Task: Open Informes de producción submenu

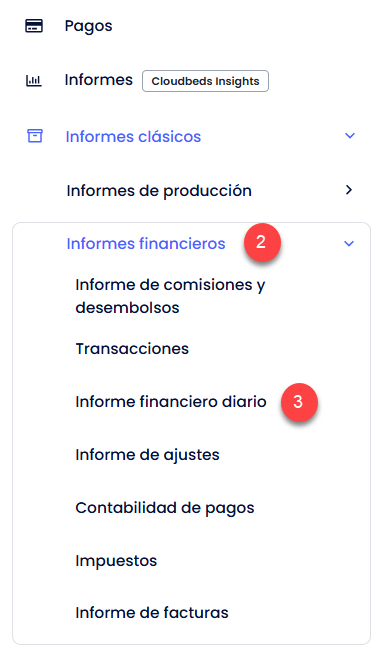Action: click(159, 191)
